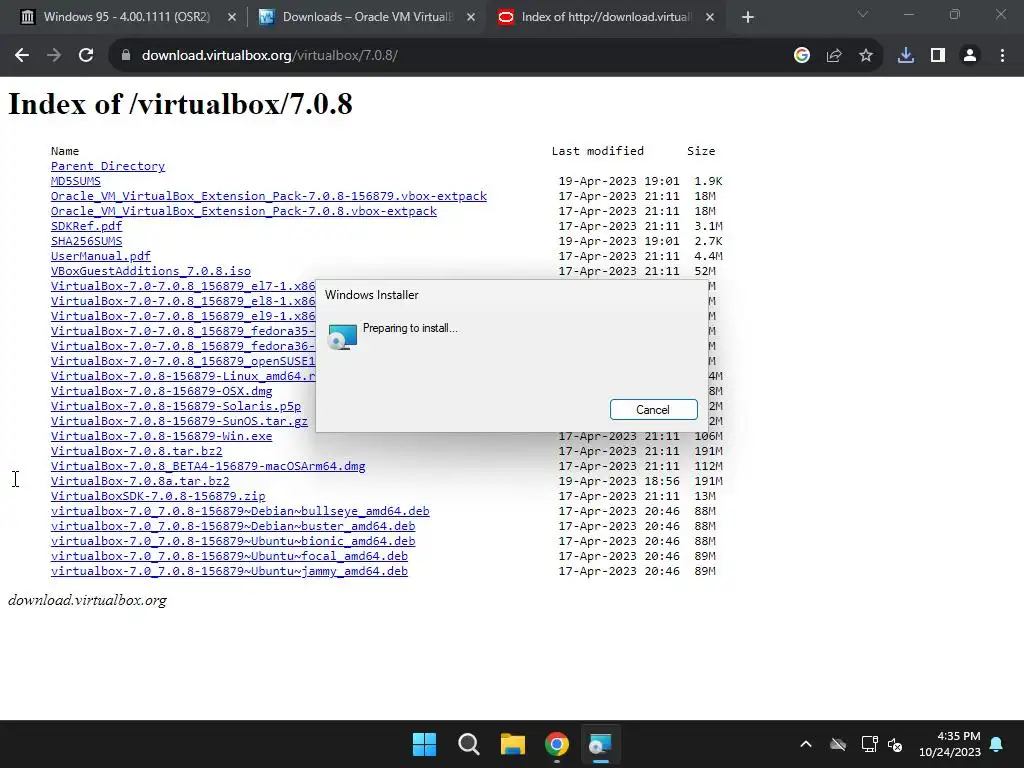Viewport: 1024px width, 768px height.
Task: Download VirtualBox-7.0.8a.tar.bz2
Action: point(140,481)
